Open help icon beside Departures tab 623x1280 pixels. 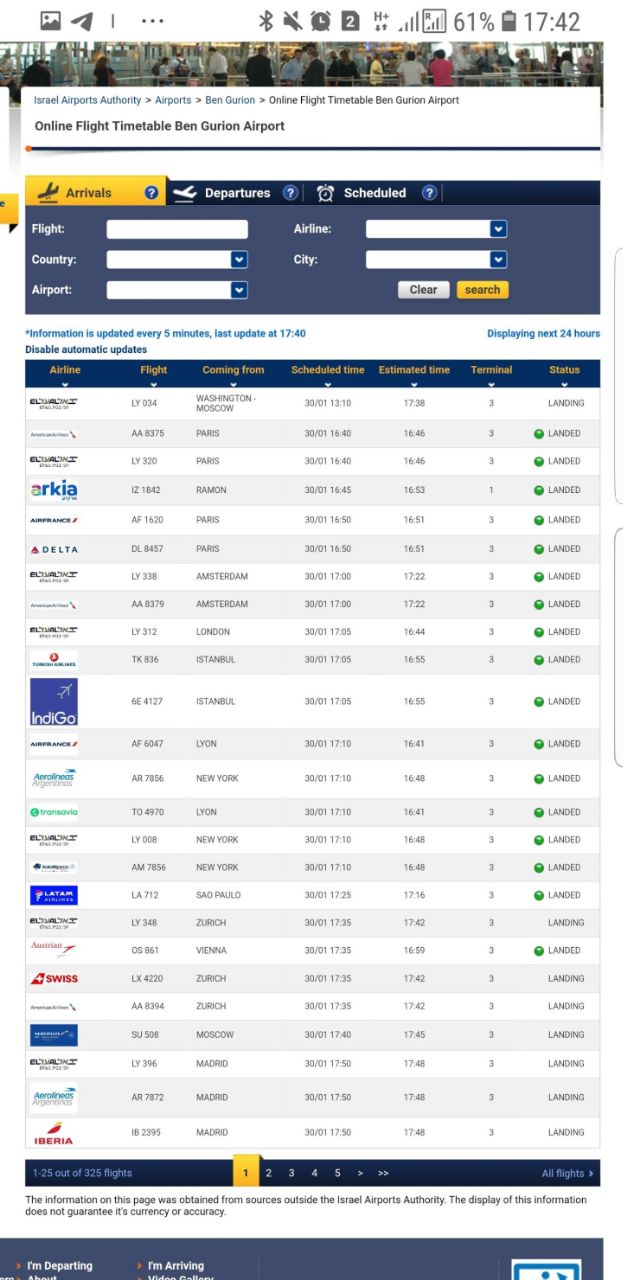pyautogui.click(x=290, y=193)
